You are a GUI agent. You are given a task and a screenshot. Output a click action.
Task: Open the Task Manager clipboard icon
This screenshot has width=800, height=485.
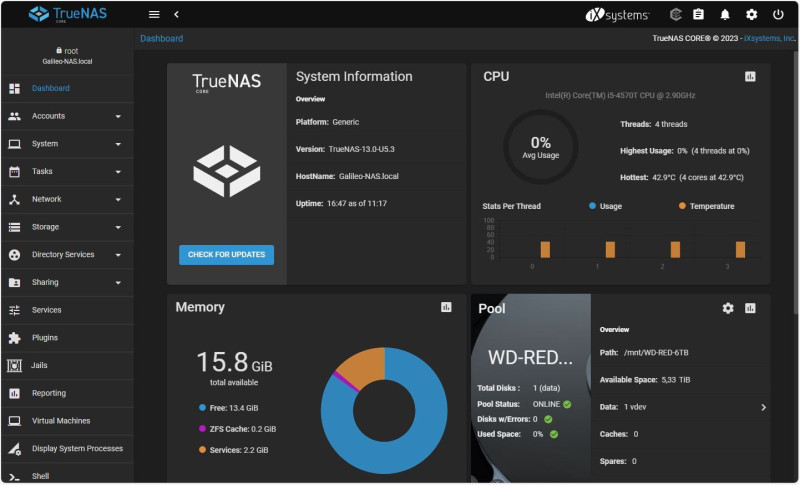pos(698,14)
